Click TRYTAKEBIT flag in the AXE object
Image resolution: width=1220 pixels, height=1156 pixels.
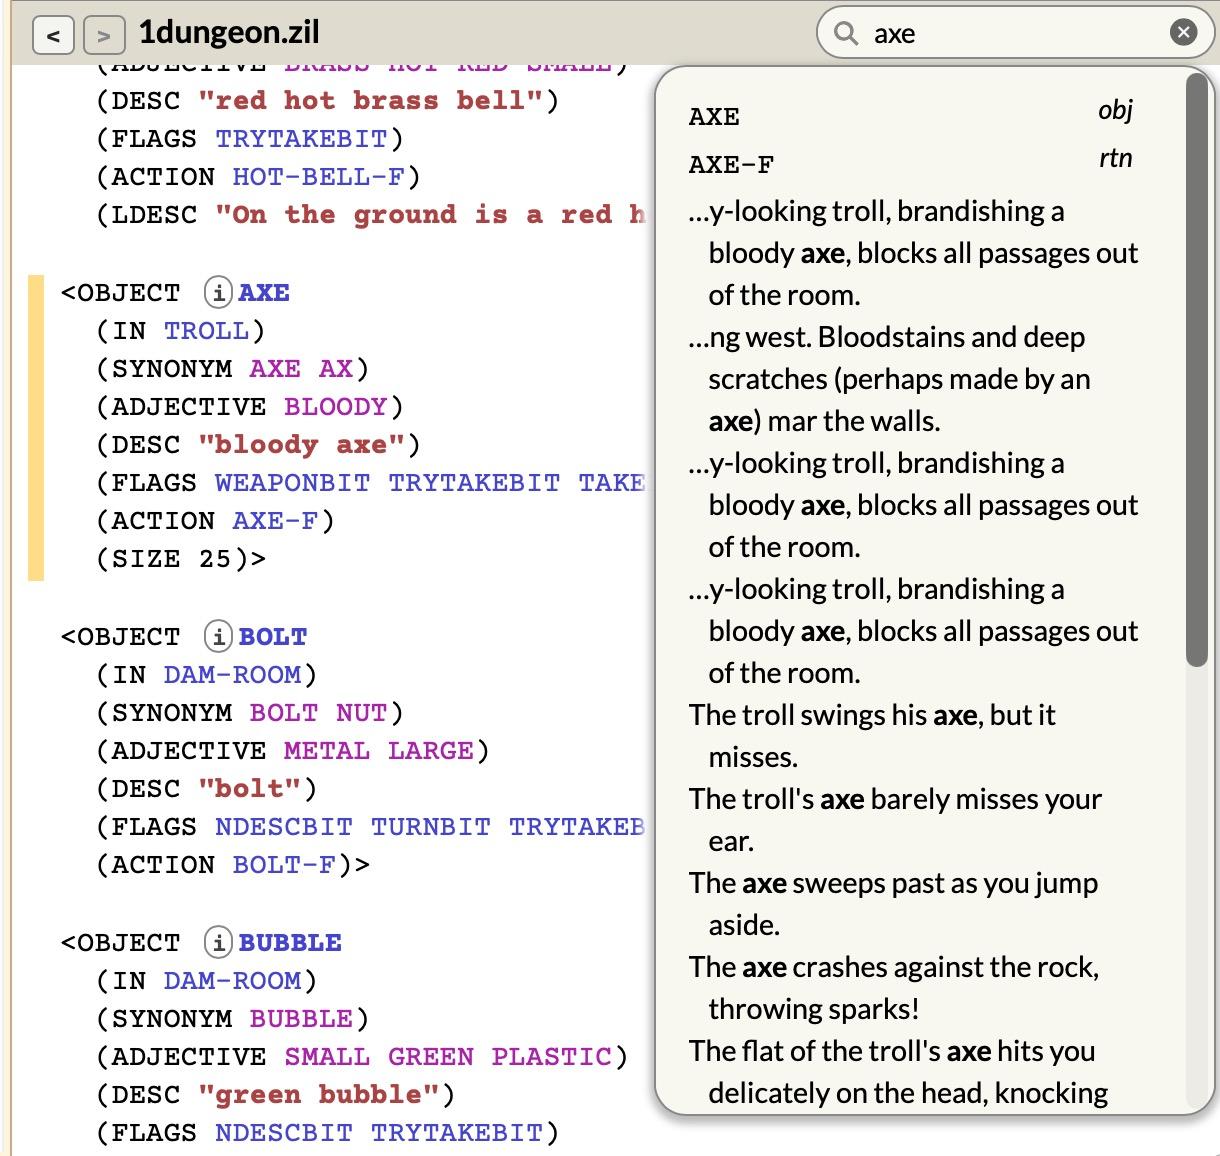pyautogui.click(x=474, y=483)
